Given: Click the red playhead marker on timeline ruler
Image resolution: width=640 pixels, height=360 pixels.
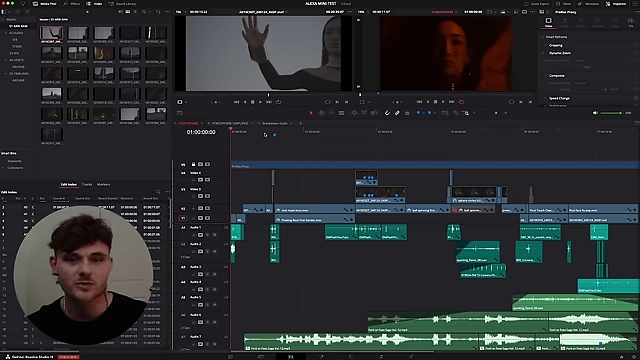Looking at the screenshot, I should (231, 129).
